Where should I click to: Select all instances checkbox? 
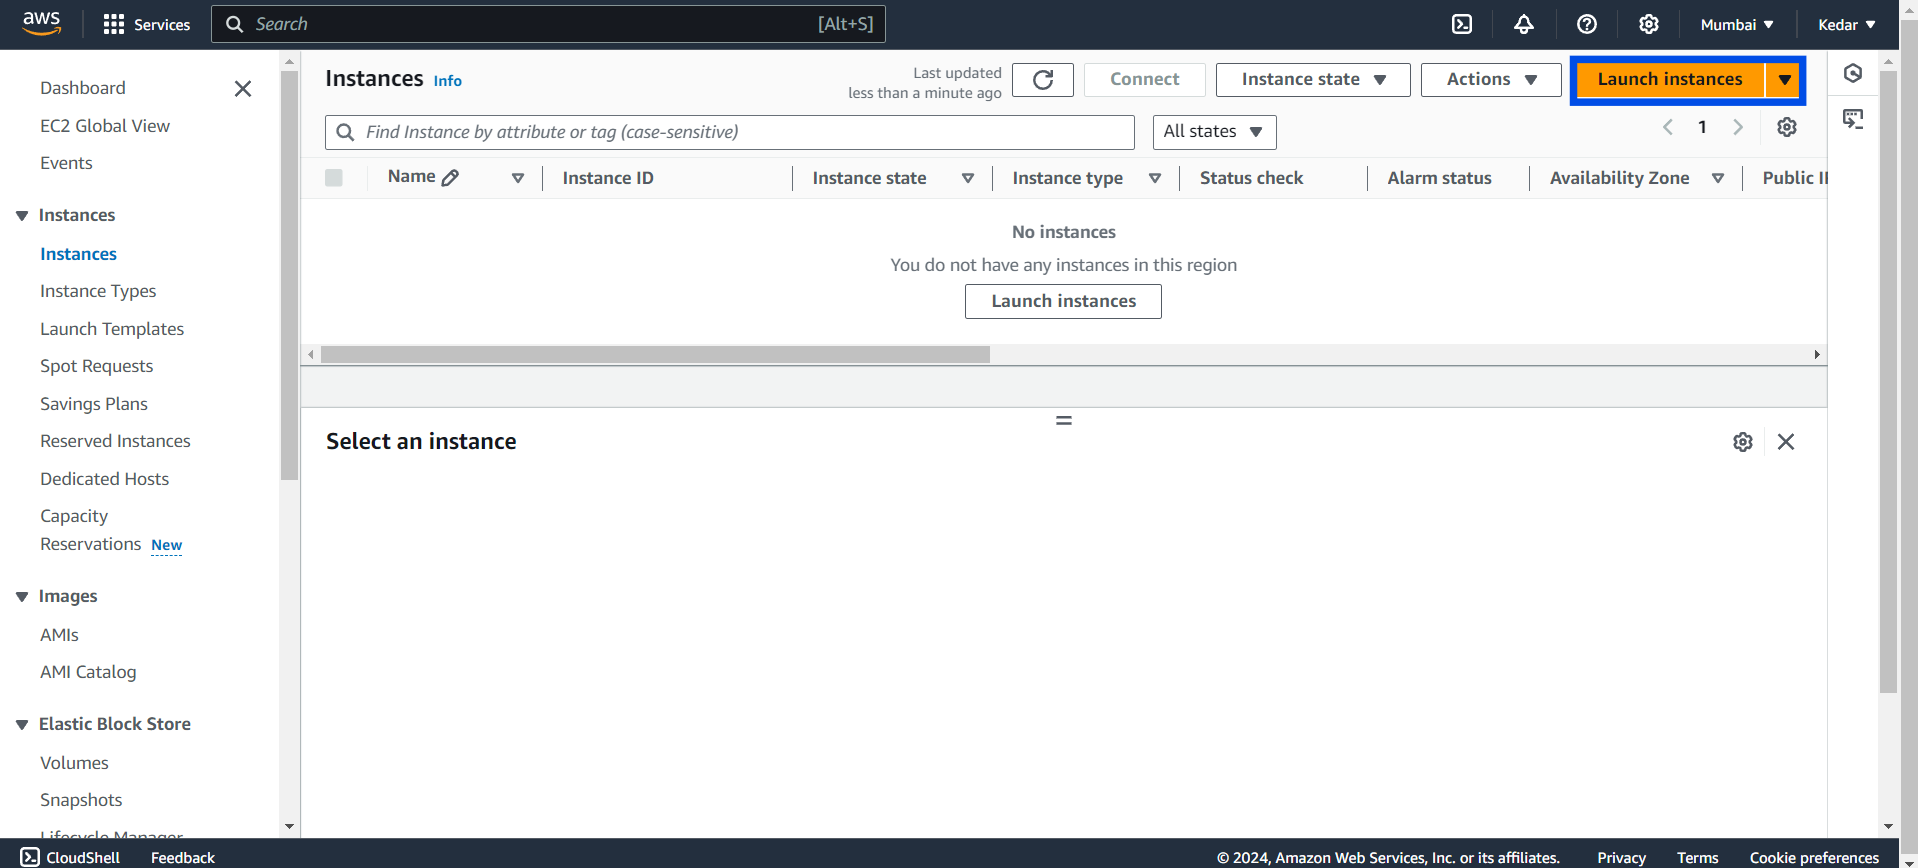[334, 178]
